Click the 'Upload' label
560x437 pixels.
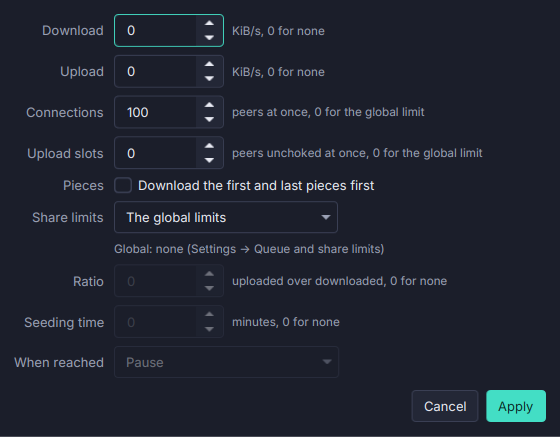pos(82,72)
